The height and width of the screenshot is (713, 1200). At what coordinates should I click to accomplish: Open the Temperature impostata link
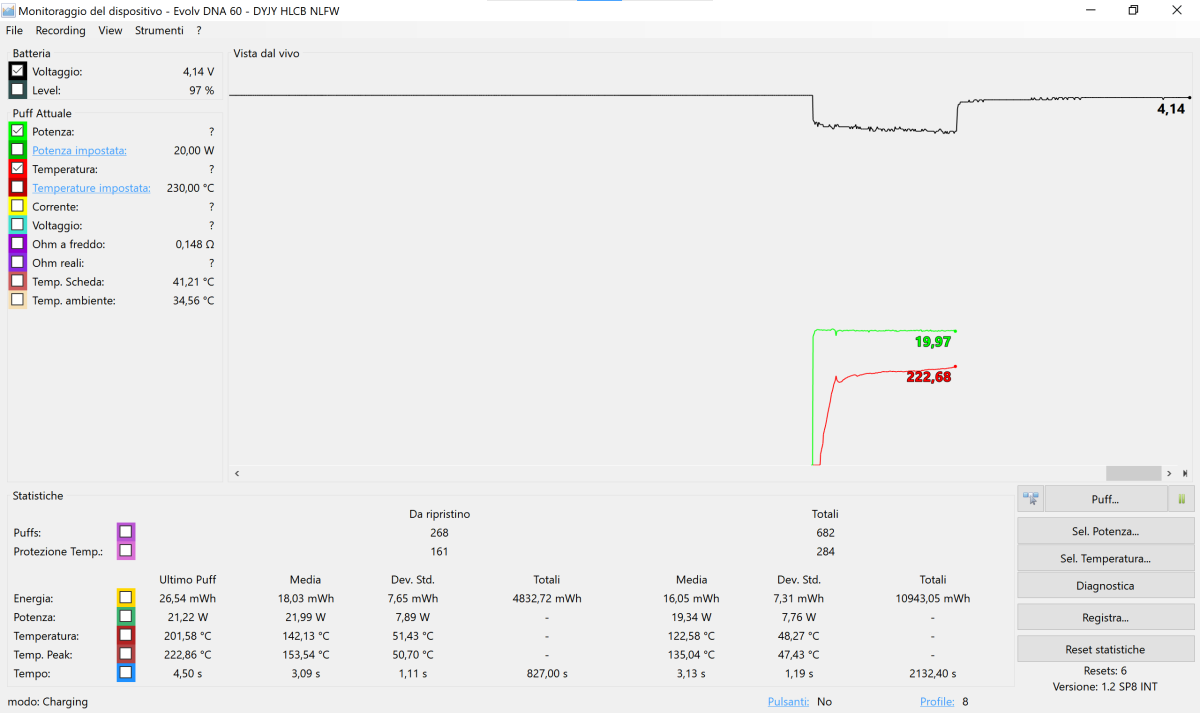(x=91, y=188)
